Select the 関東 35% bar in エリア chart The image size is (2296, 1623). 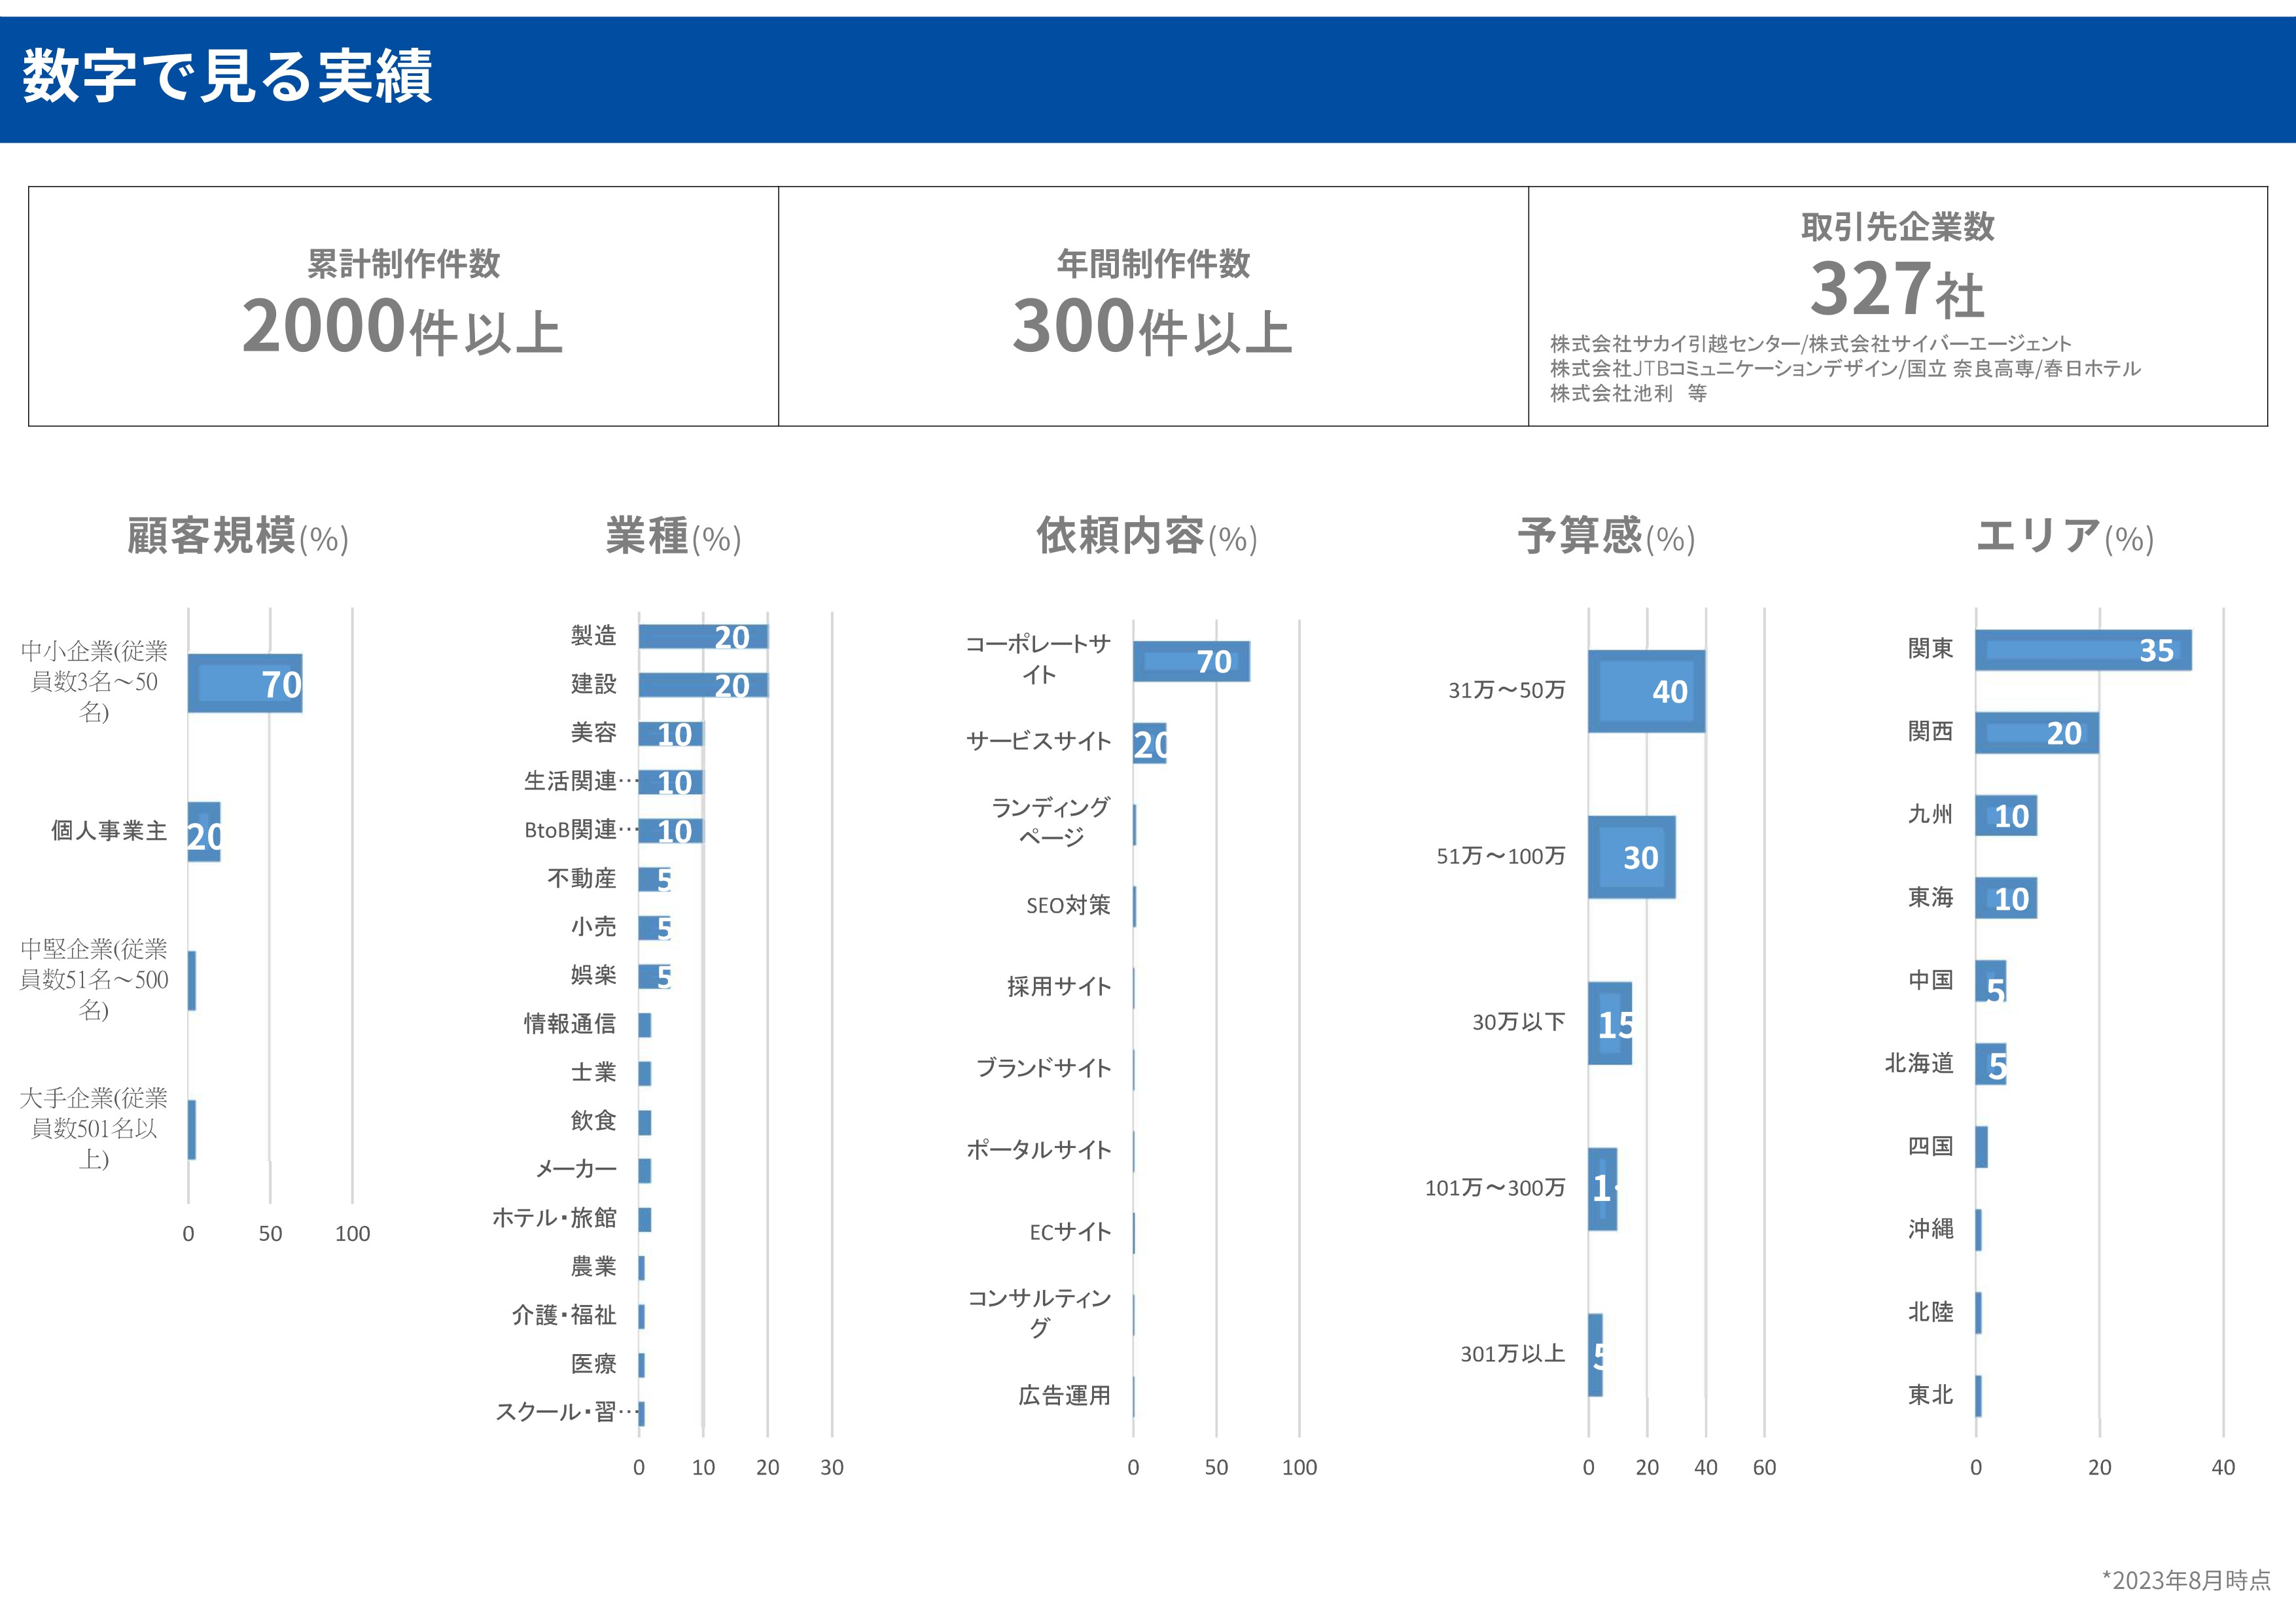point(2085,649)
